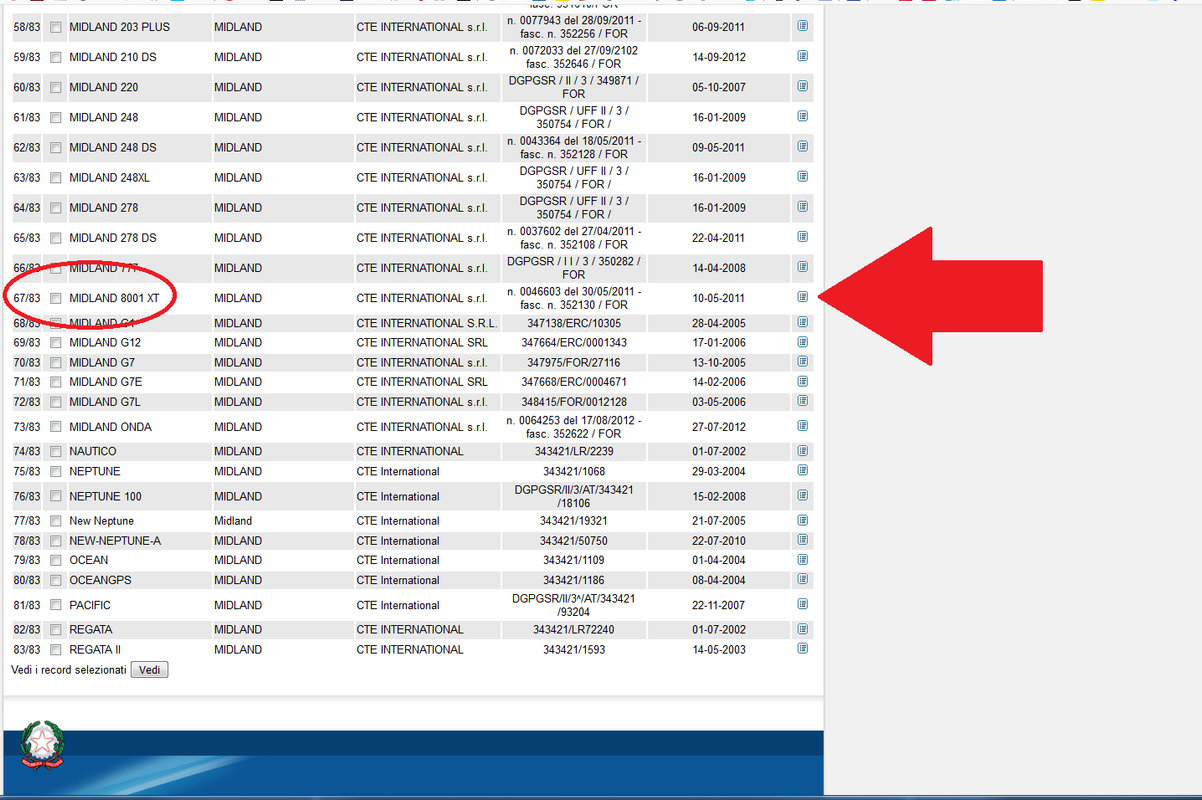Open details icon for MIDLAND 278 DS row
The height and width of the screenshot is (800, 1202).
pos(802,237)
